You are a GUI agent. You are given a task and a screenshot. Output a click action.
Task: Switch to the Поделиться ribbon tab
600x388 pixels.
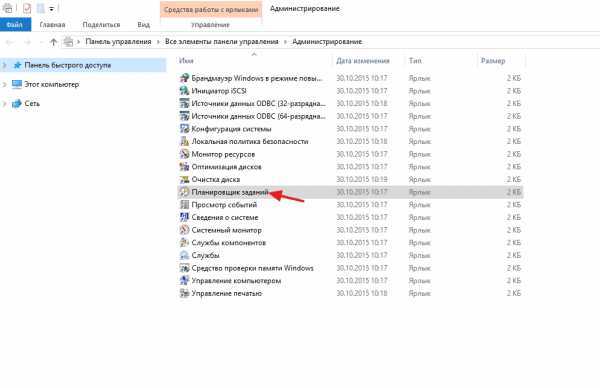(101, 24)
